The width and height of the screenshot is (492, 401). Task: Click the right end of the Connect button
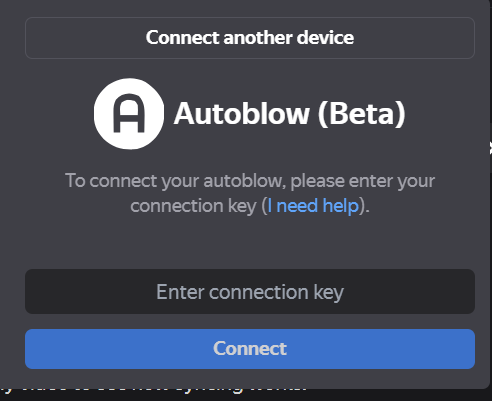(460, 349)
